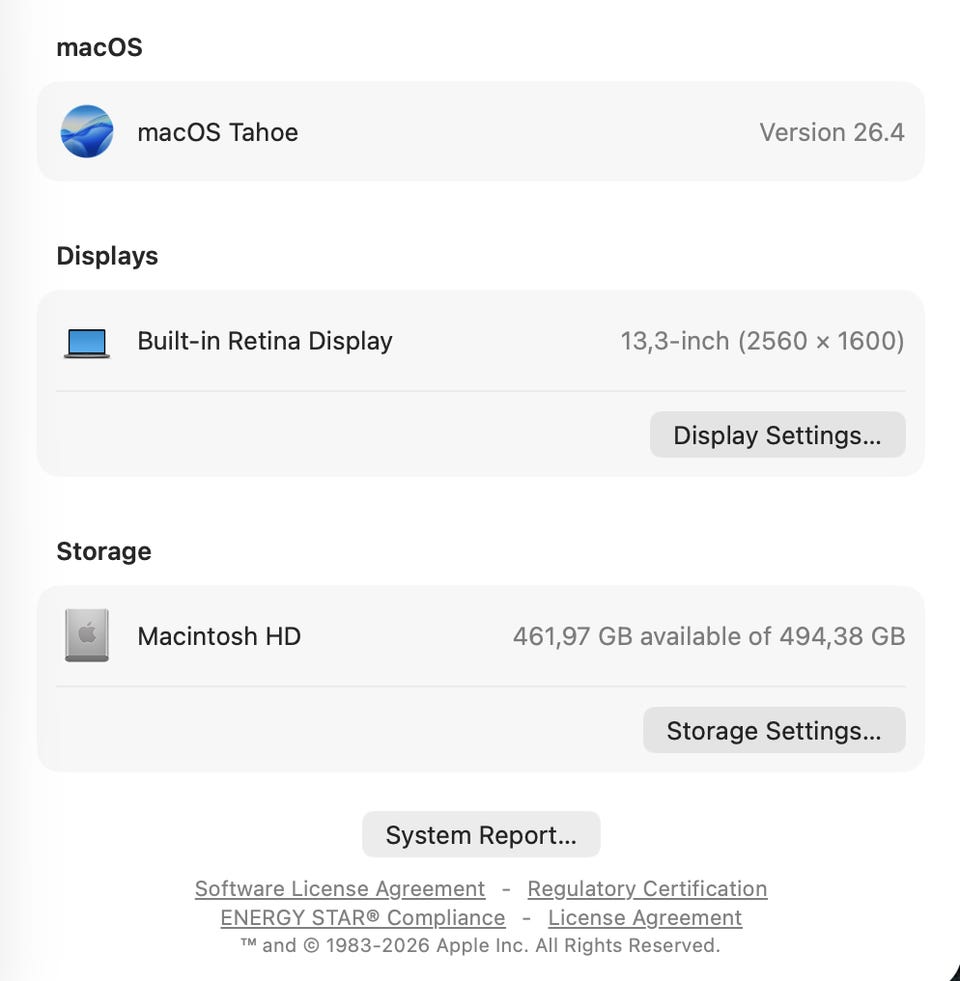Screen dimensions: 960x981
Task: Click the macOS Tahoe wallpaper icon
Action: [x=87, y=132]
